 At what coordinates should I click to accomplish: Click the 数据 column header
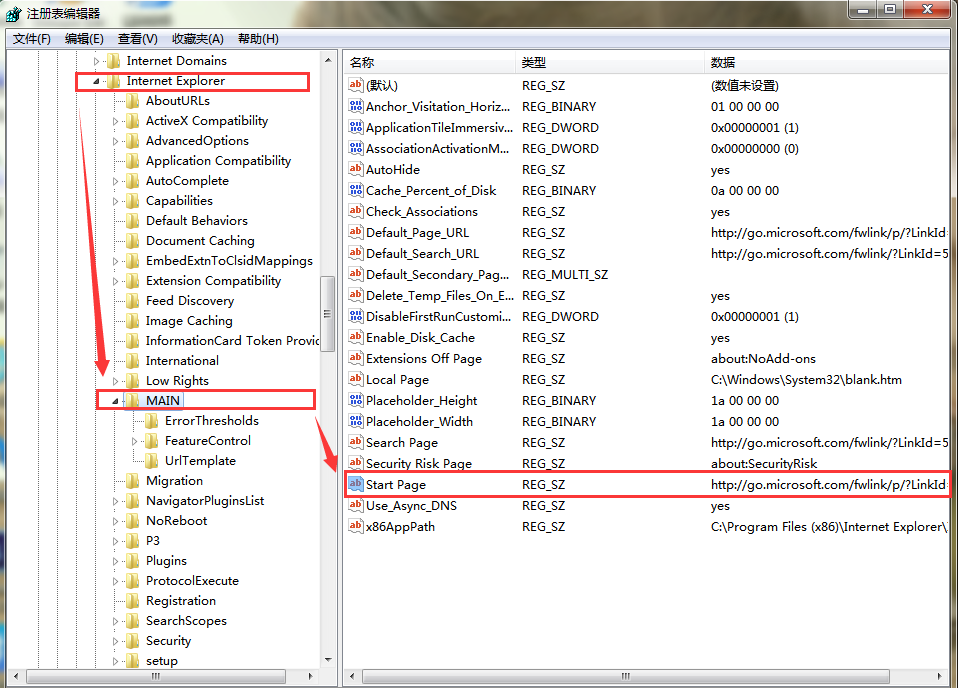[x=827, y=62]
